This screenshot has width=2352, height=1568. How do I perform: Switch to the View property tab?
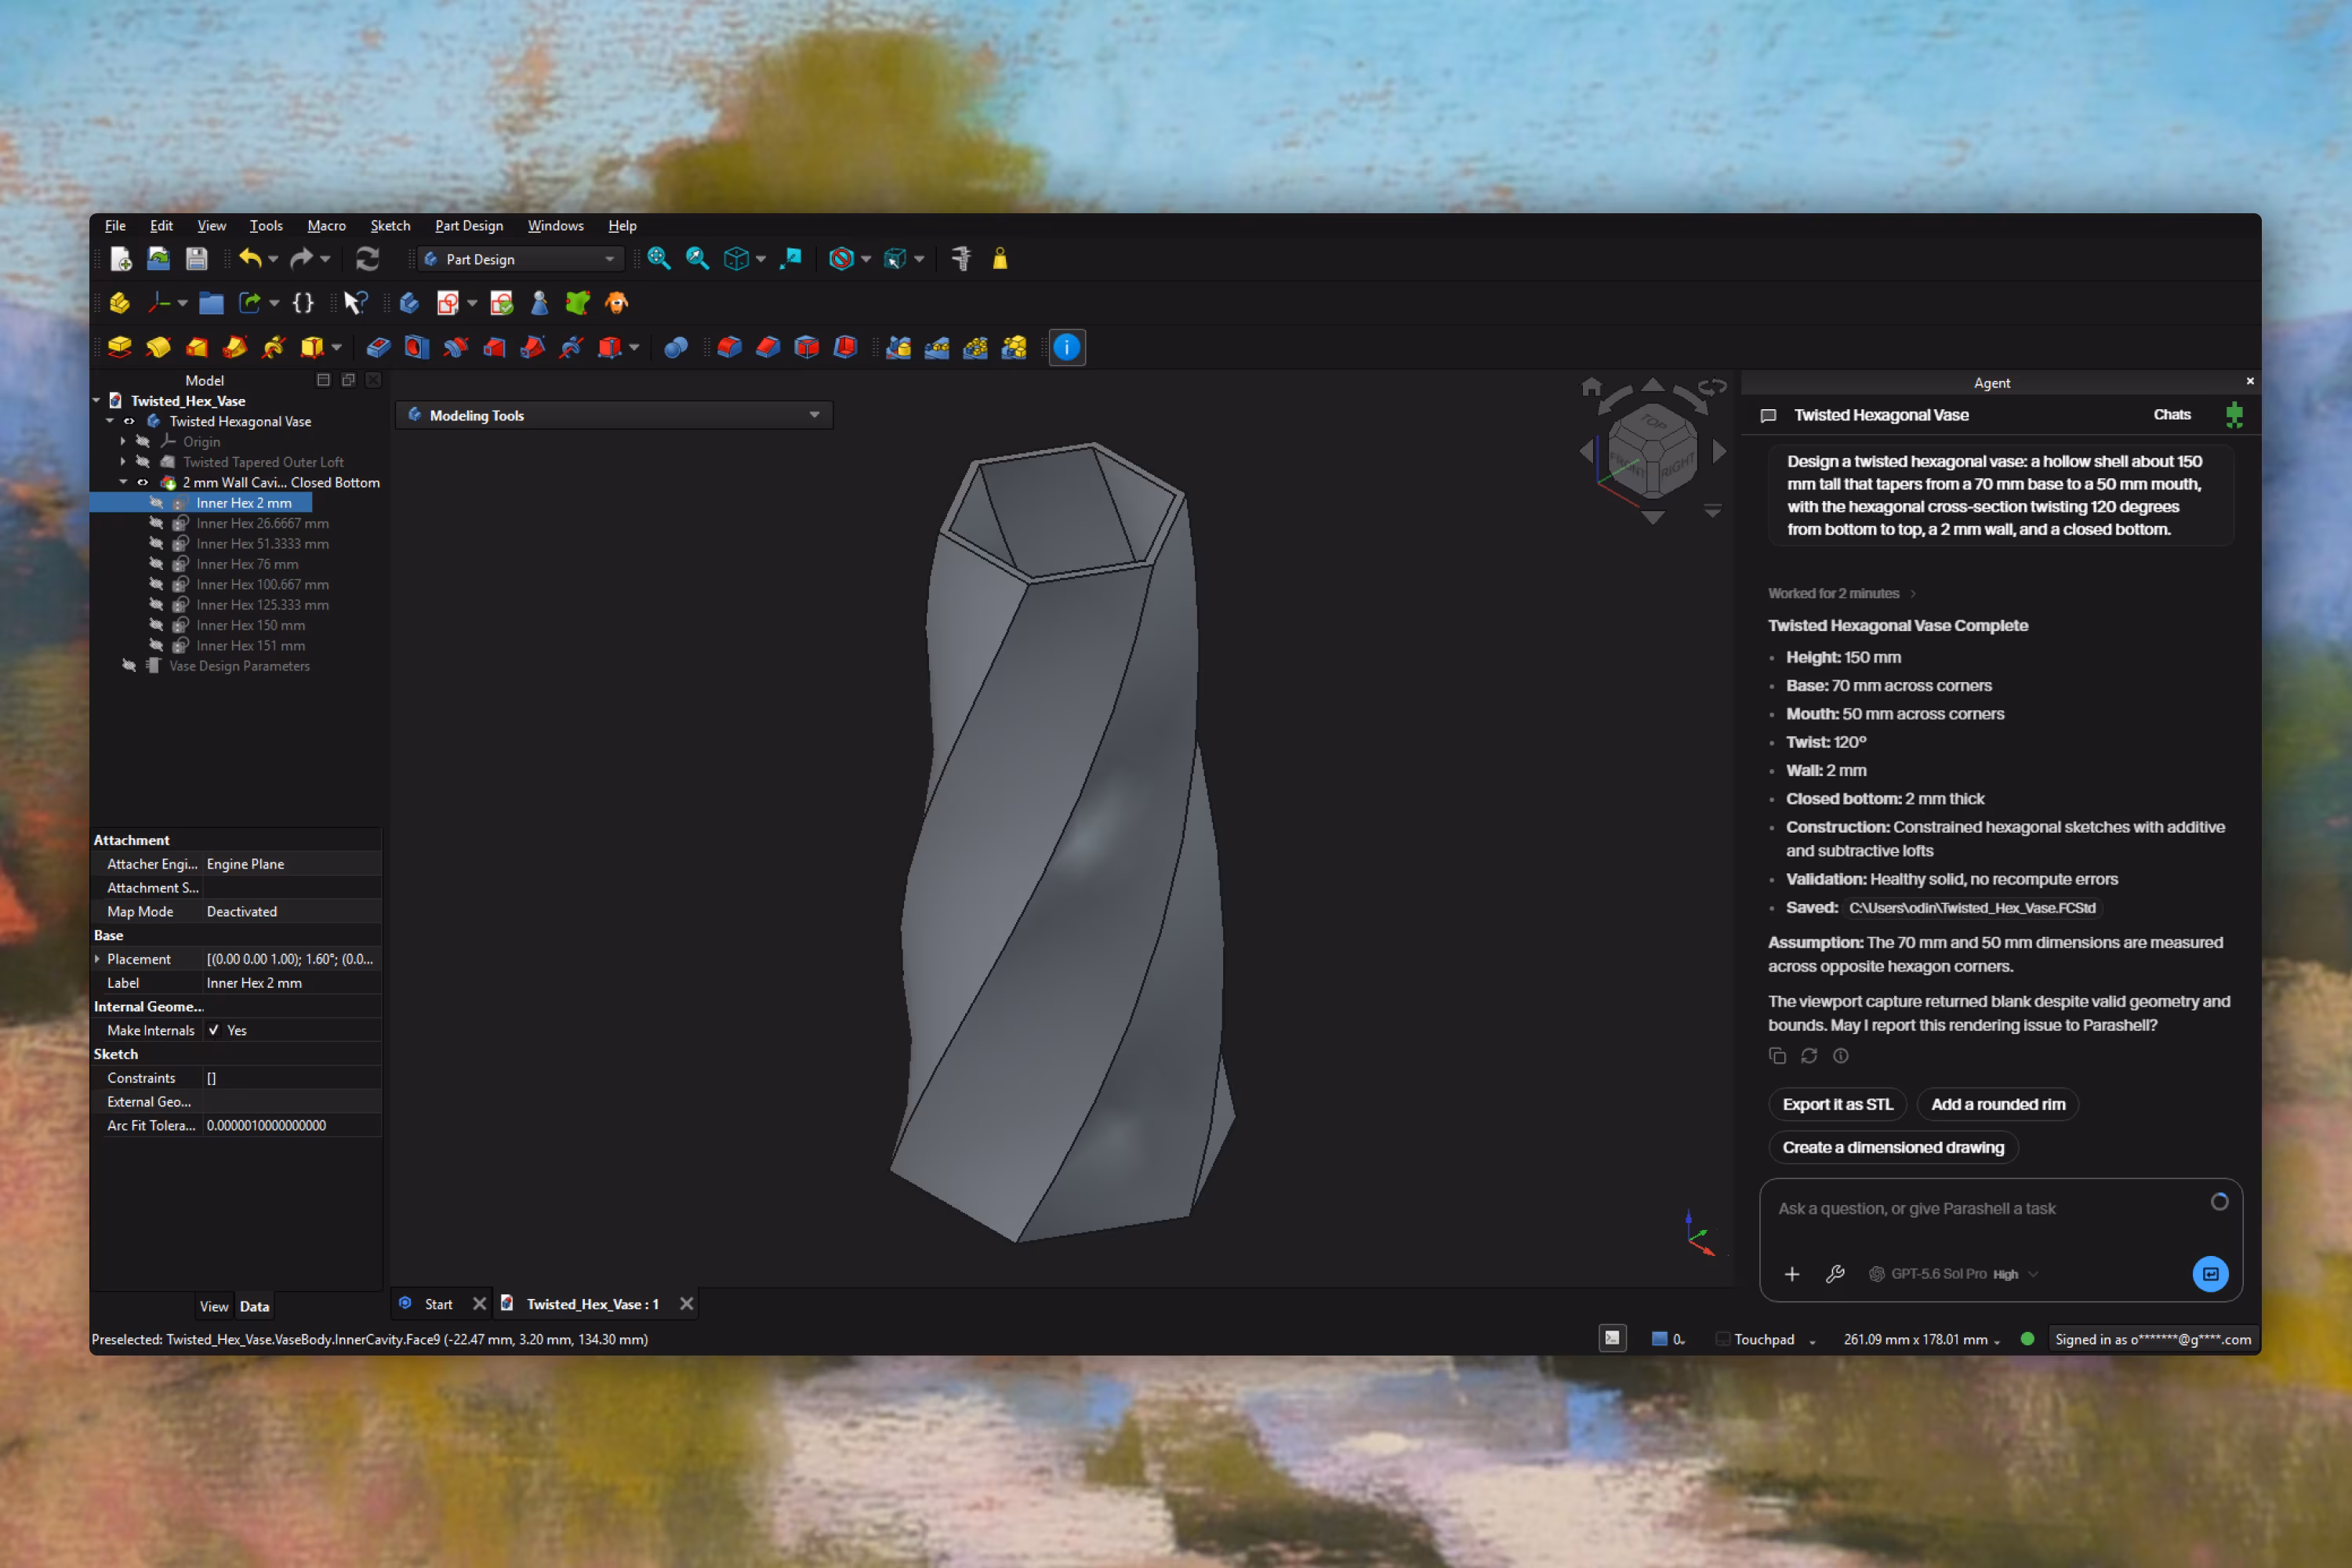pos(214,1306)
